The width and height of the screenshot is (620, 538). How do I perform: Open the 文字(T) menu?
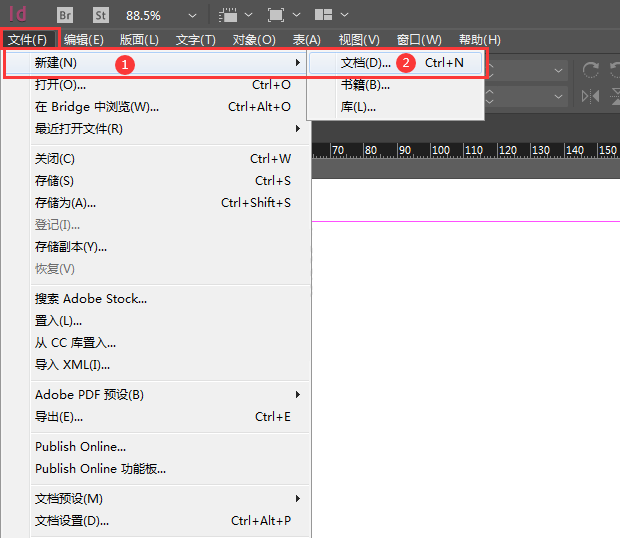(x=196, y=40)
